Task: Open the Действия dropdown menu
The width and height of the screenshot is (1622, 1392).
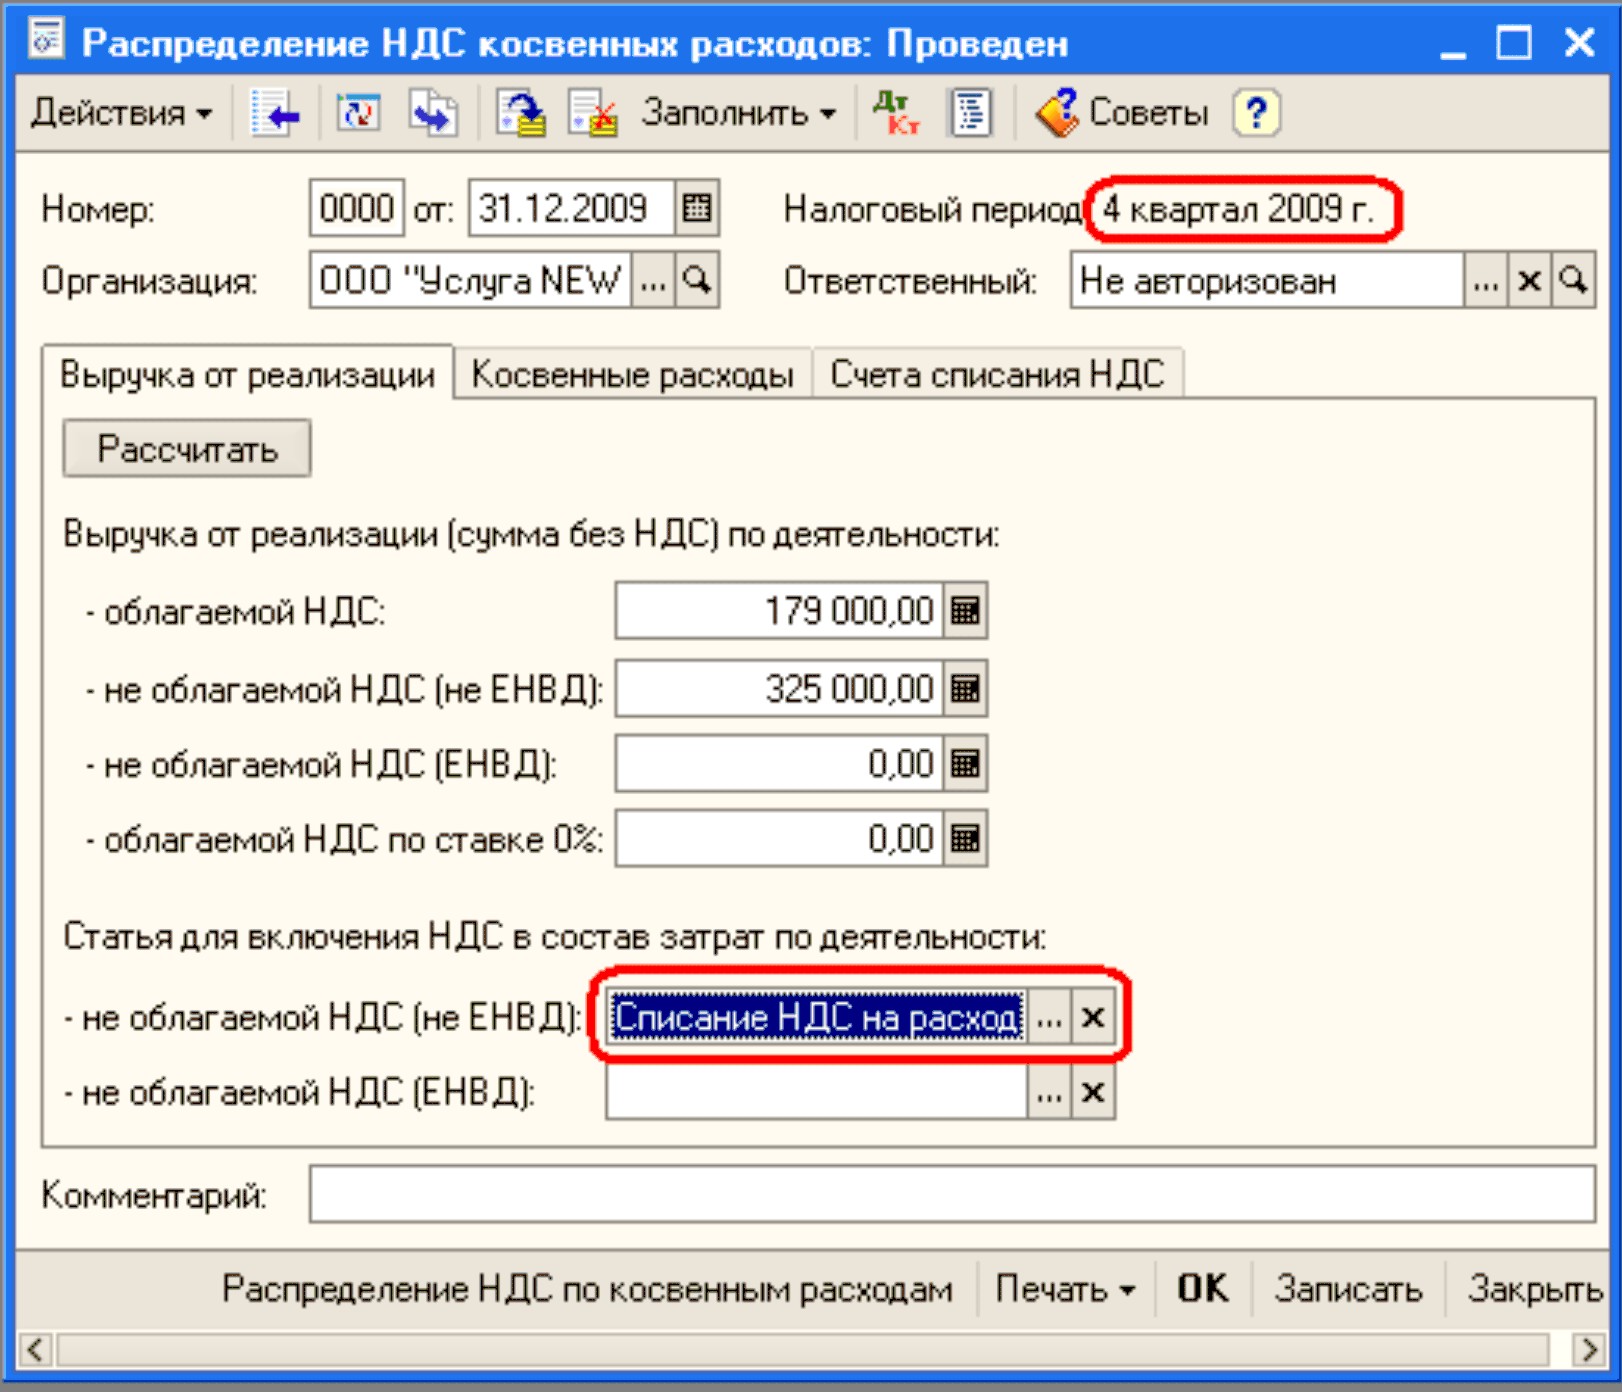Action: click(122, 112)
